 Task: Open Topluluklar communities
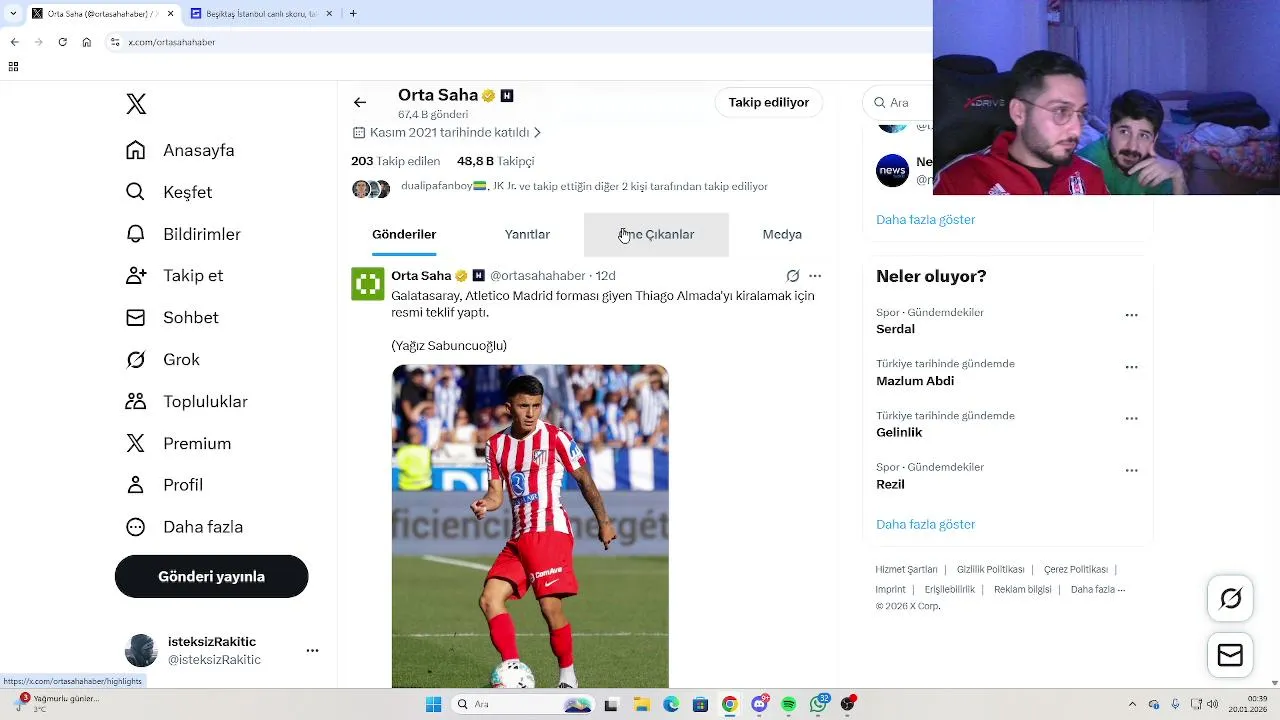pos(186,401)
